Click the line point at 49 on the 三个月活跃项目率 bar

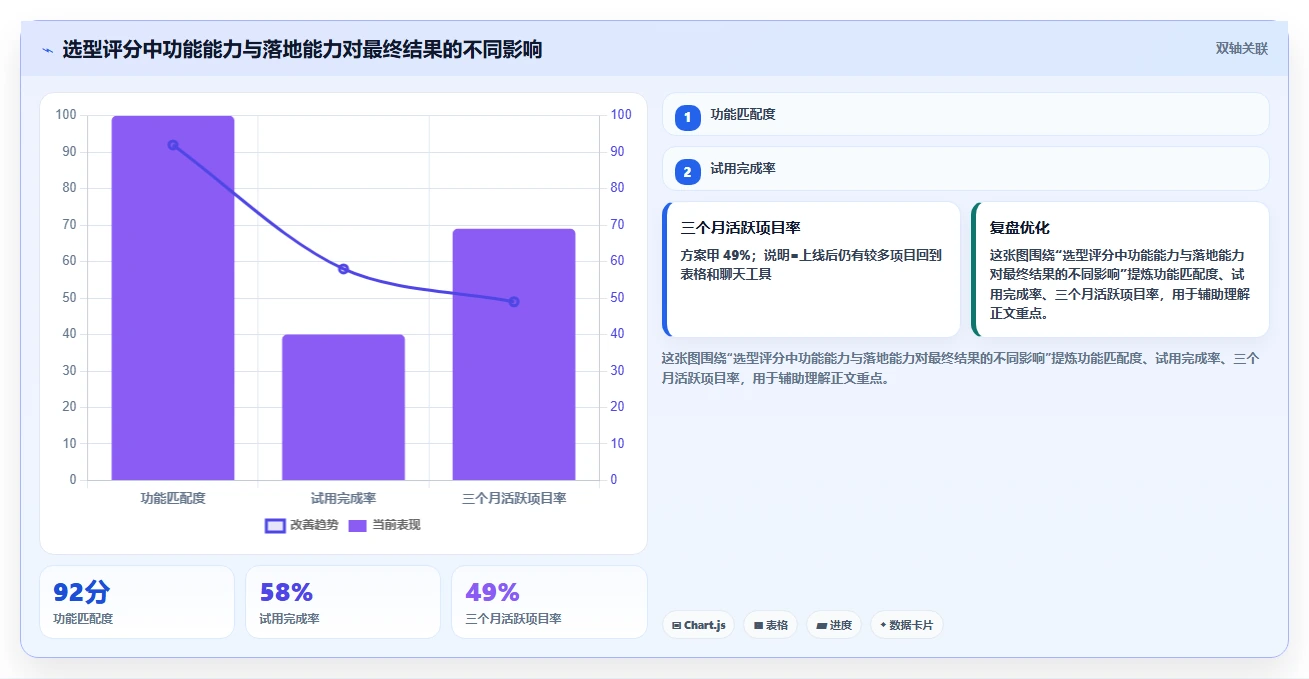click(x=514, y=301)
